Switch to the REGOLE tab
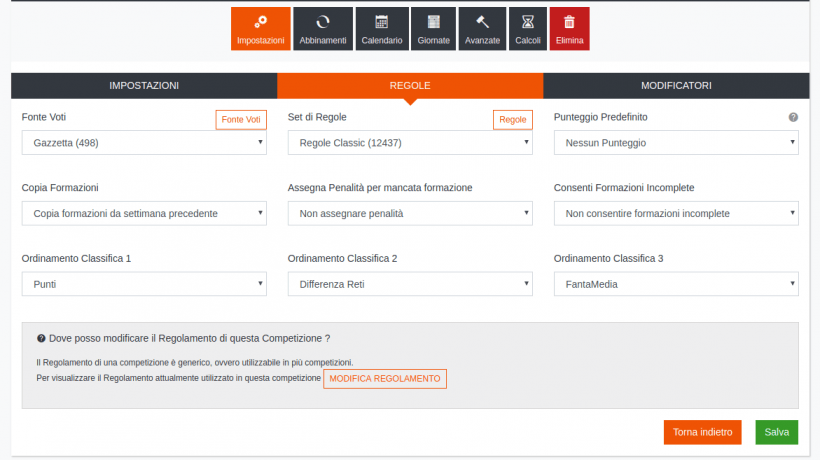Image resolution: width=820 pixels, height=460 pixels. point(410,86)
